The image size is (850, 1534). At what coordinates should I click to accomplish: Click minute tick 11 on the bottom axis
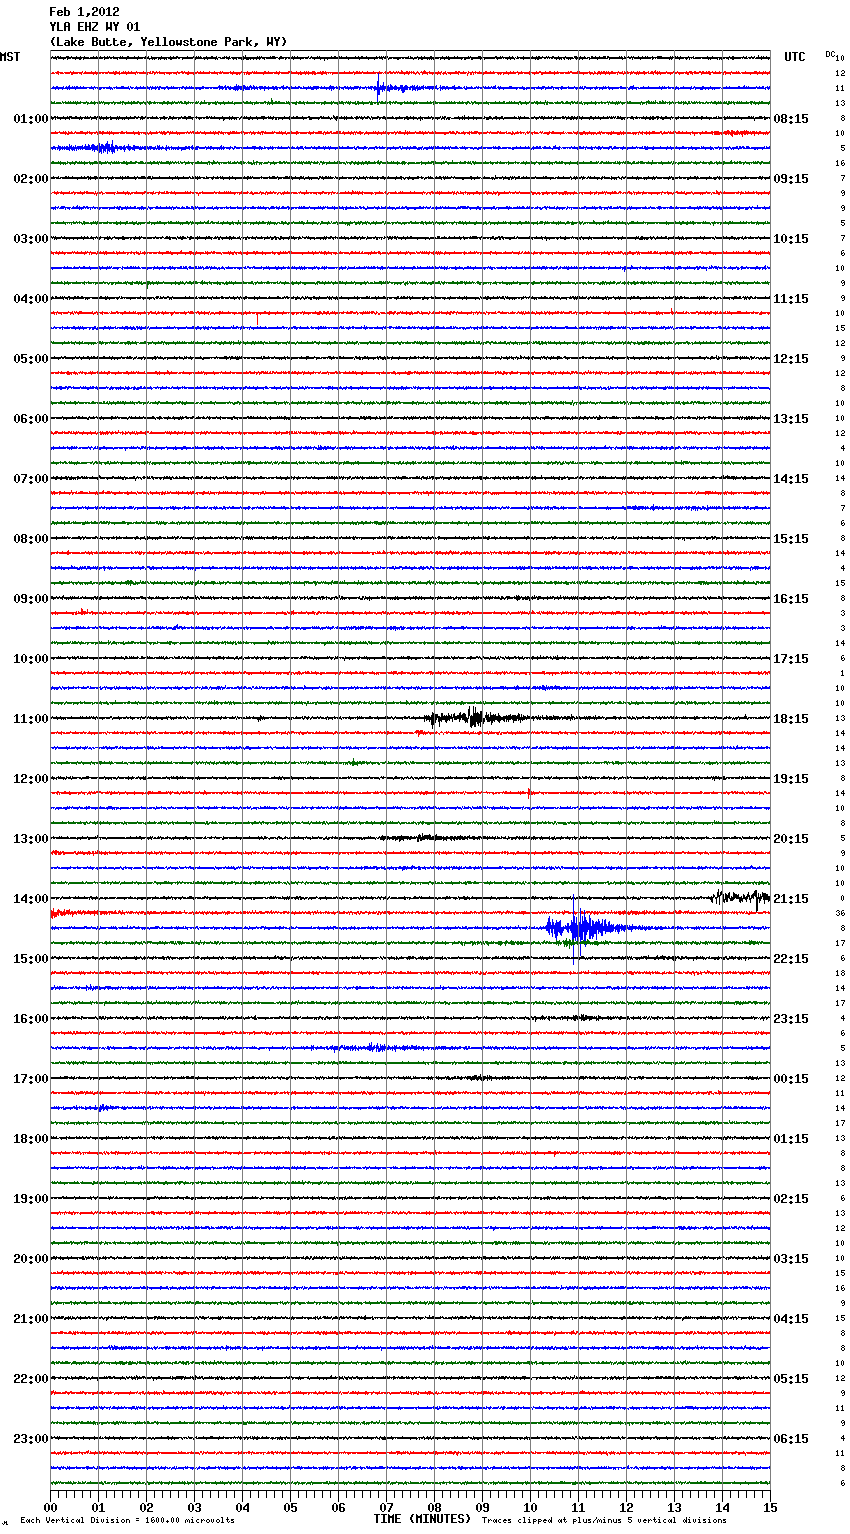click(x=579, y=1507)
